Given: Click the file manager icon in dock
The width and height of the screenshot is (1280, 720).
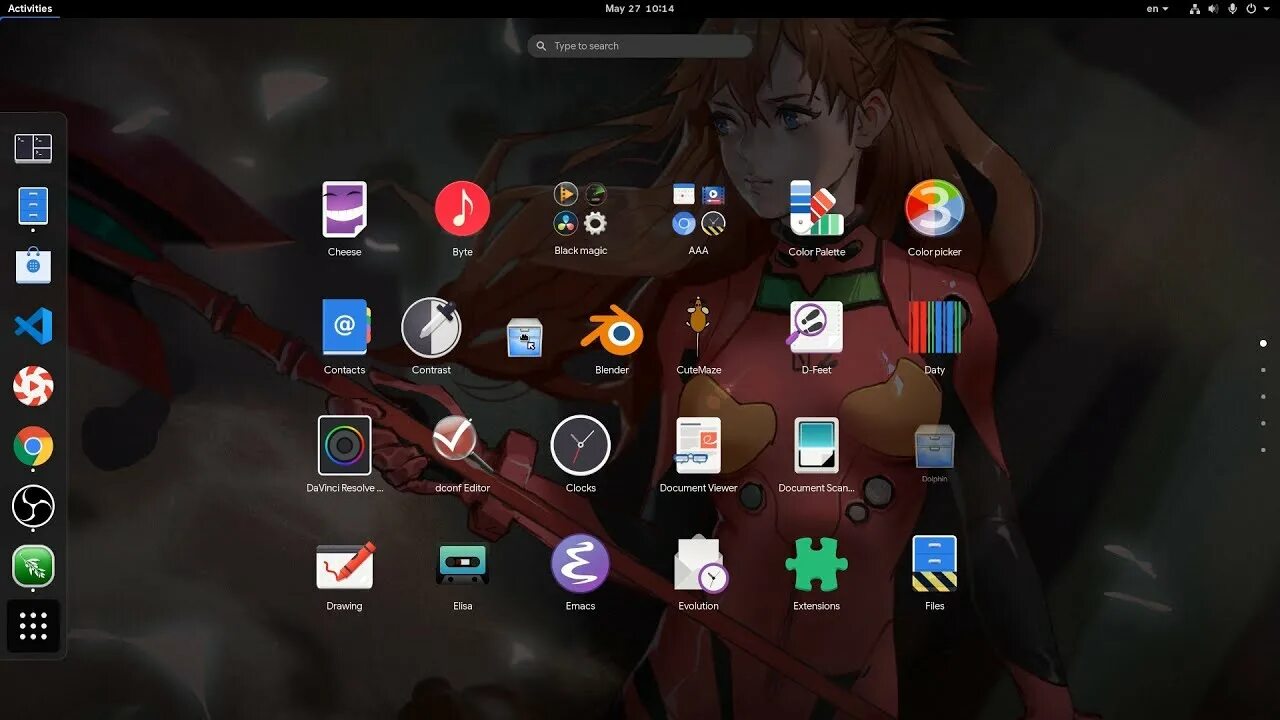Looking at the screenshot, I should (x=33, y=206).
